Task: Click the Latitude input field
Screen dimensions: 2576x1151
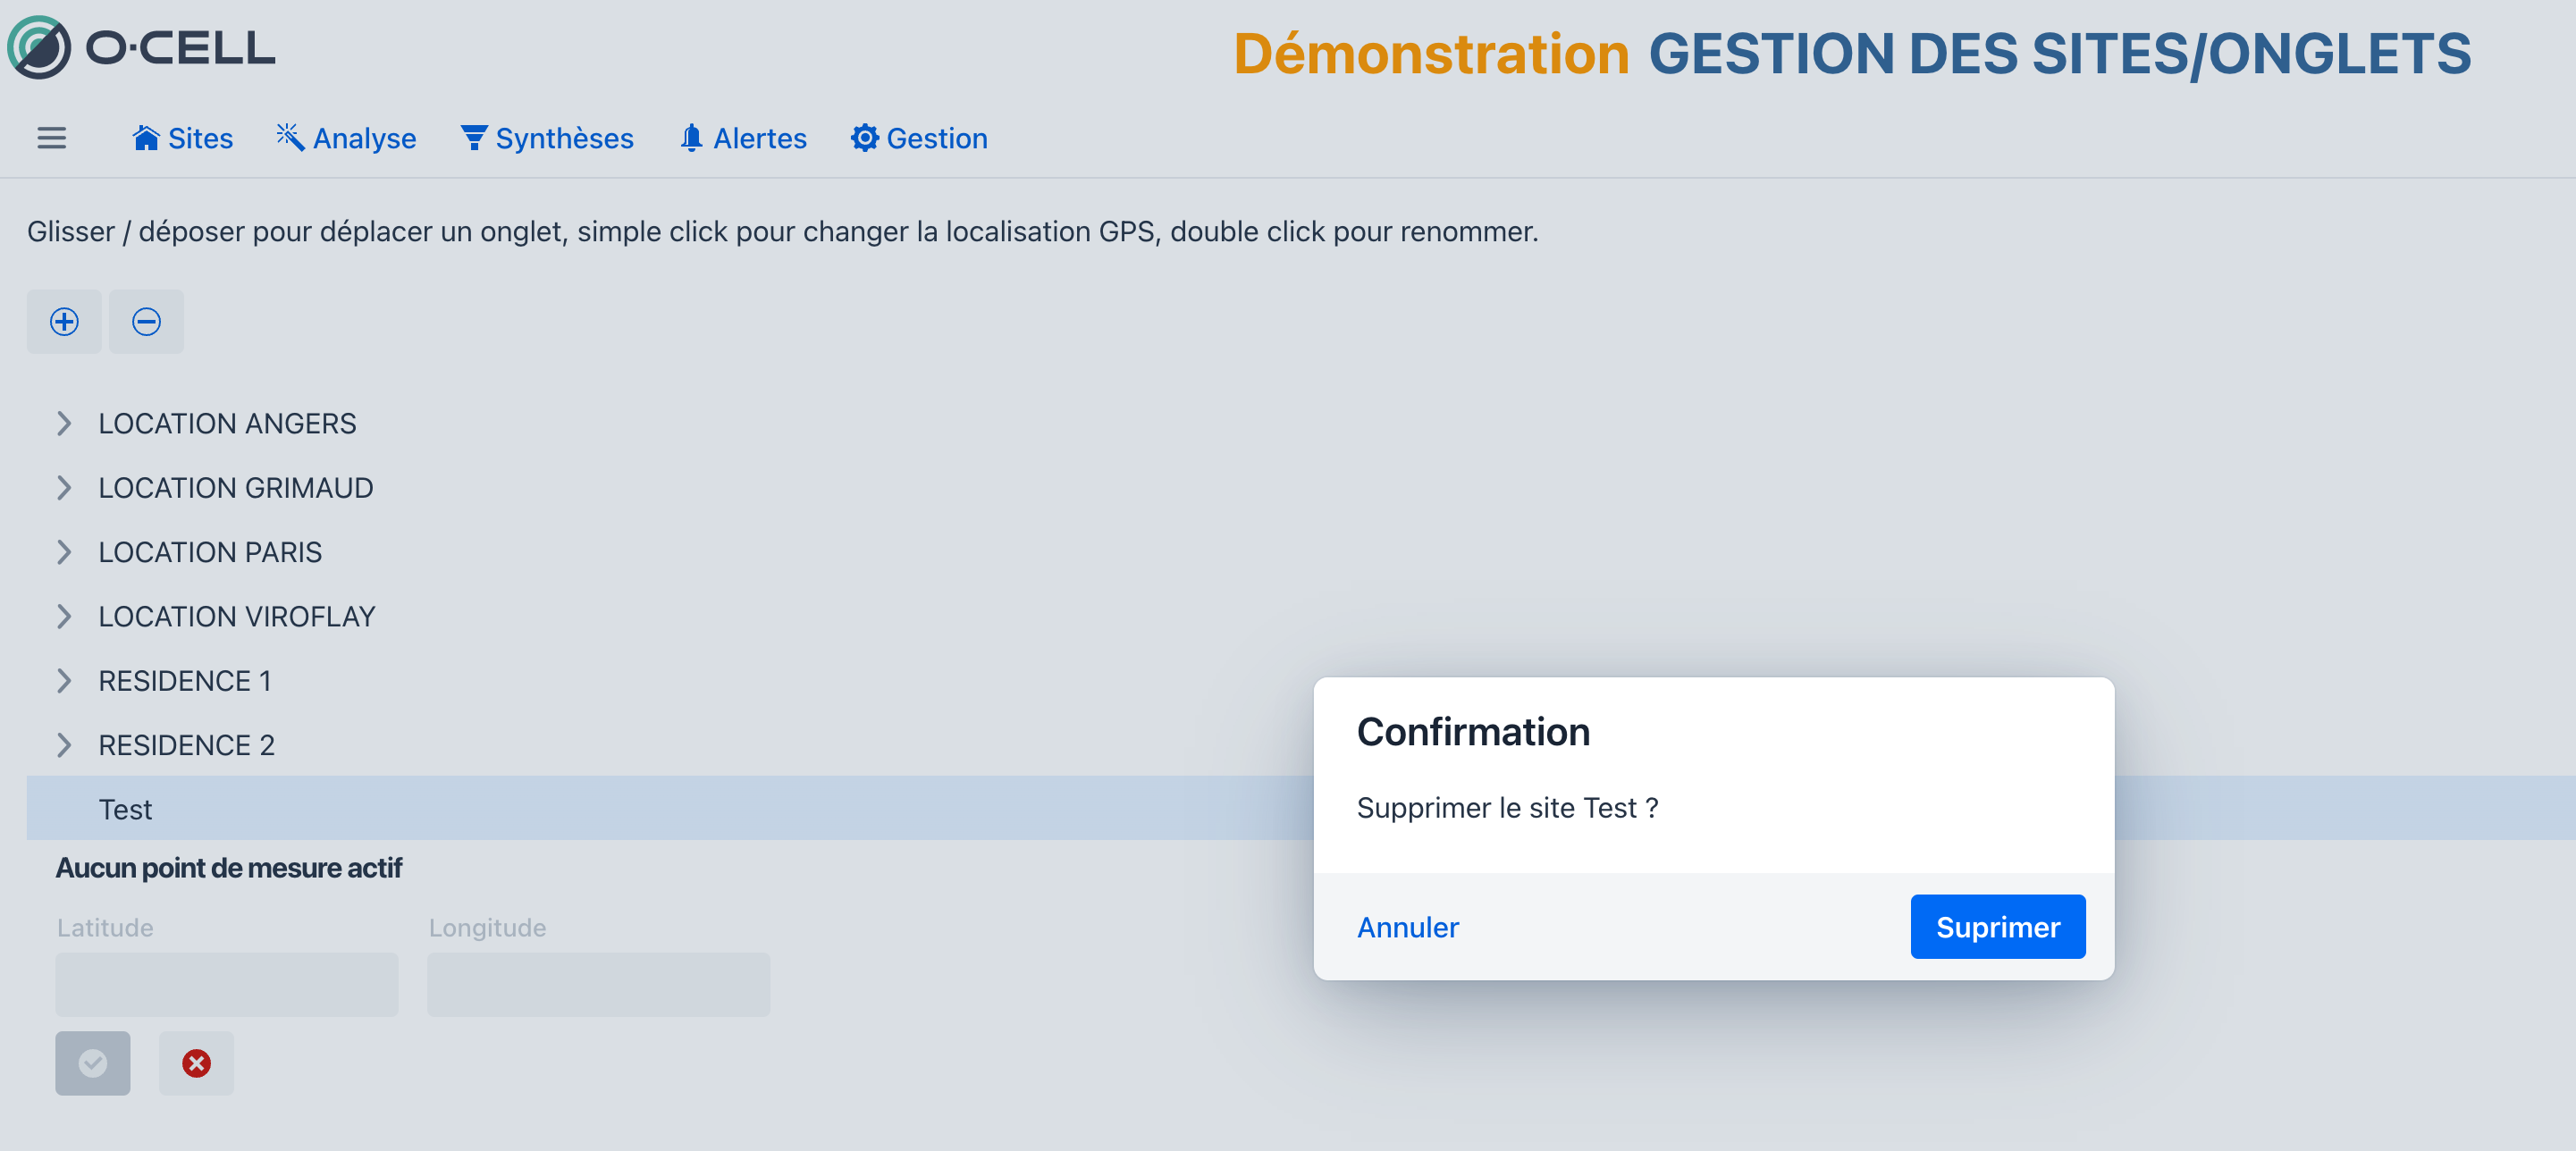Action: pyautogui.click(x=227, y=984)
